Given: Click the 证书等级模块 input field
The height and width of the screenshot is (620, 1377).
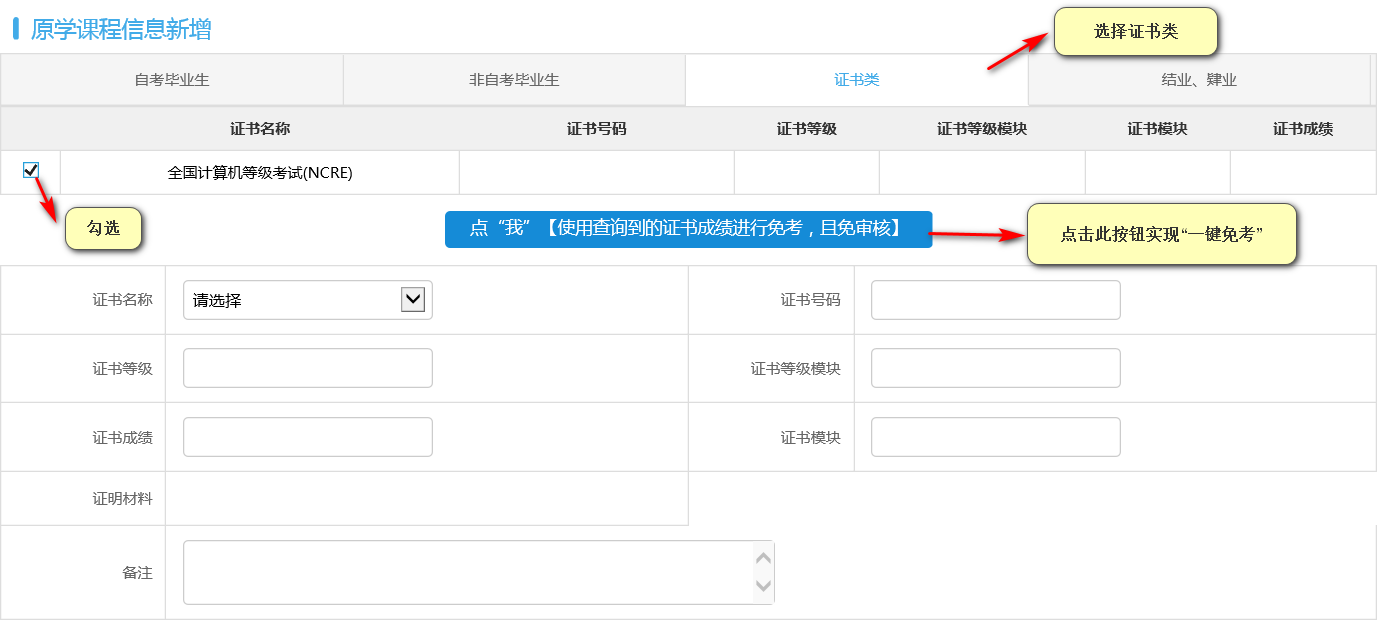Looking at the screenshot, I should click(x=995, y=368).
